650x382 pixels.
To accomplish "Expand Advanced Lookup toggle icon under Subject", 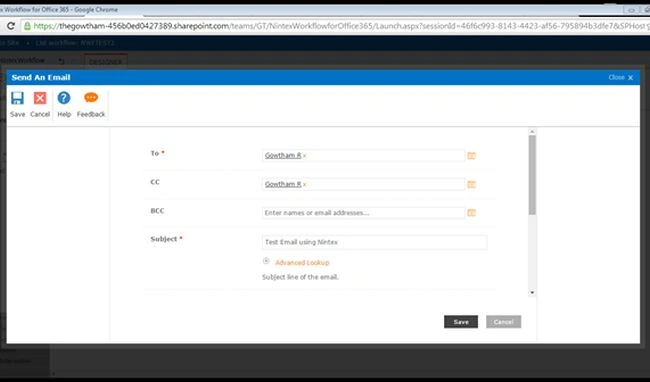I will (266, 261).
